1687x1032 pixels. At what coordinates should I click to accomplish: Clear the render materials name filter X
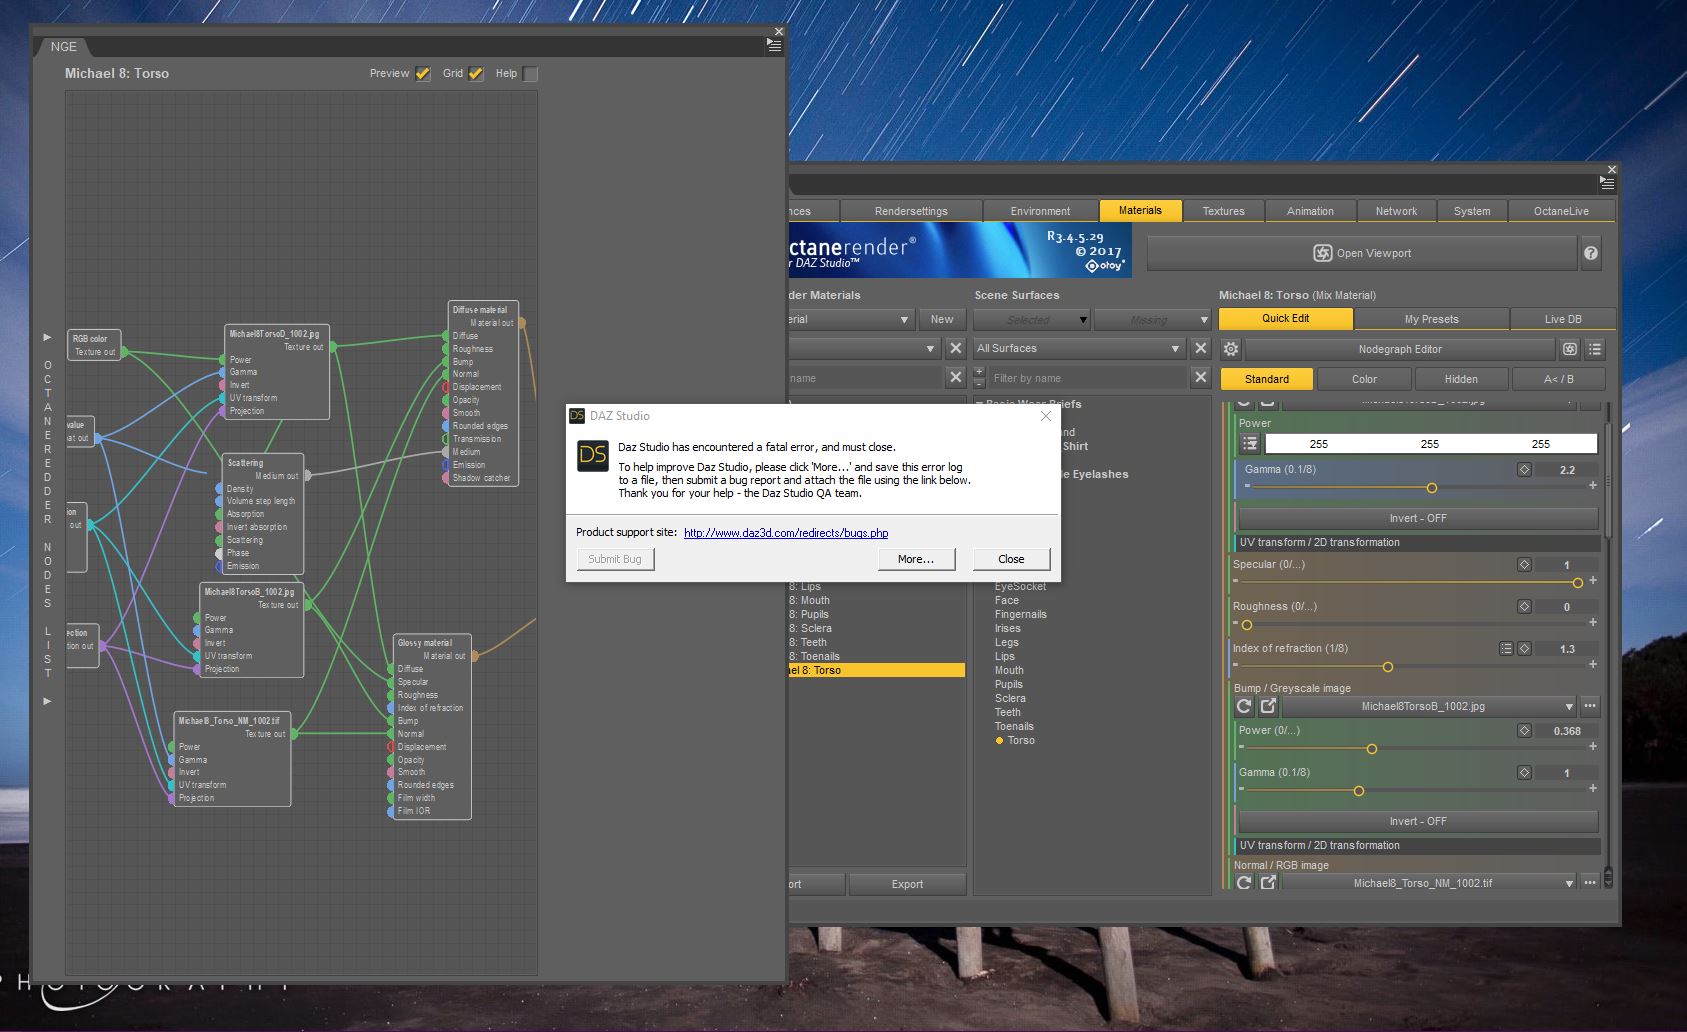pyautogui.click(x=956, y=377)
